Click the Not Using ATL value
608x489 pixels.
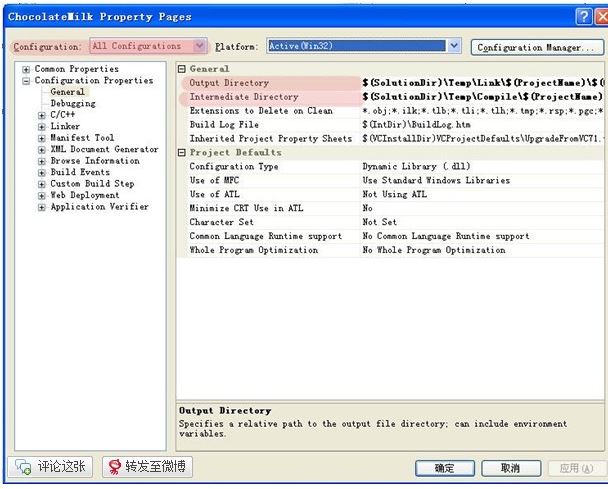394,194
